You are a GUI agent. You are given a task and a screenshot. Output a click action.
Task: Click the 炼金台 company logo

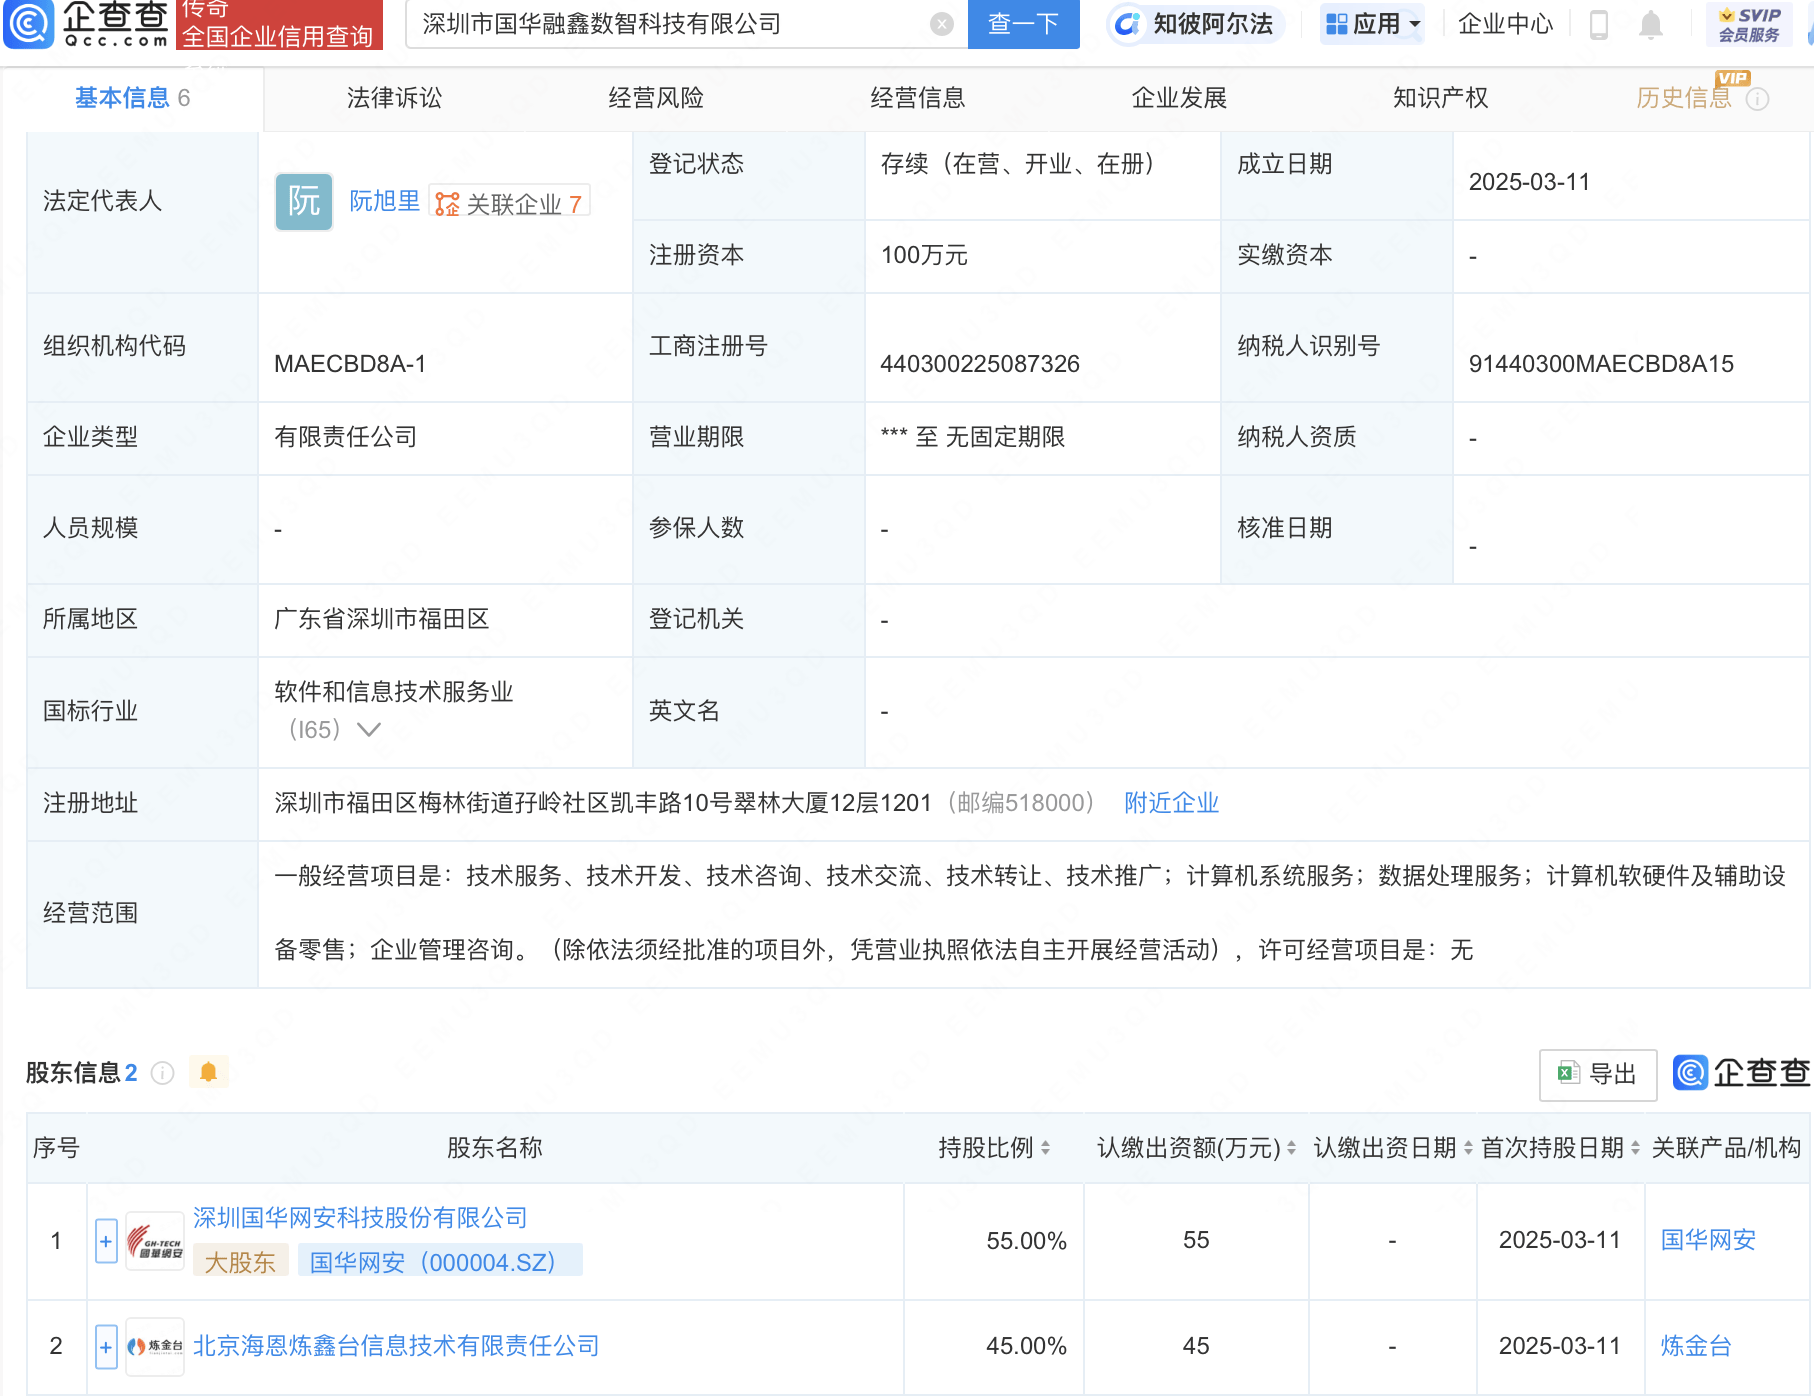(155, 1347)
